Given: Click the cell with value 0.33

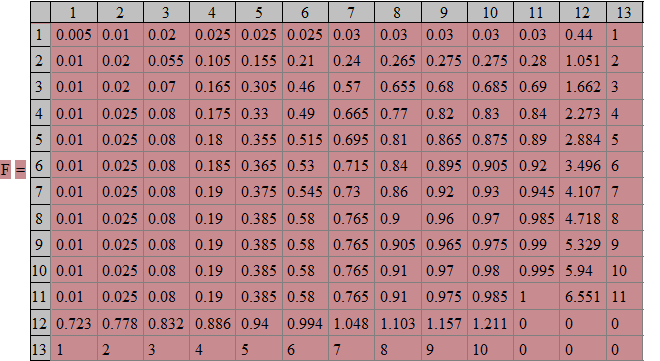Looking at the screenshot, I should (259, 113).
